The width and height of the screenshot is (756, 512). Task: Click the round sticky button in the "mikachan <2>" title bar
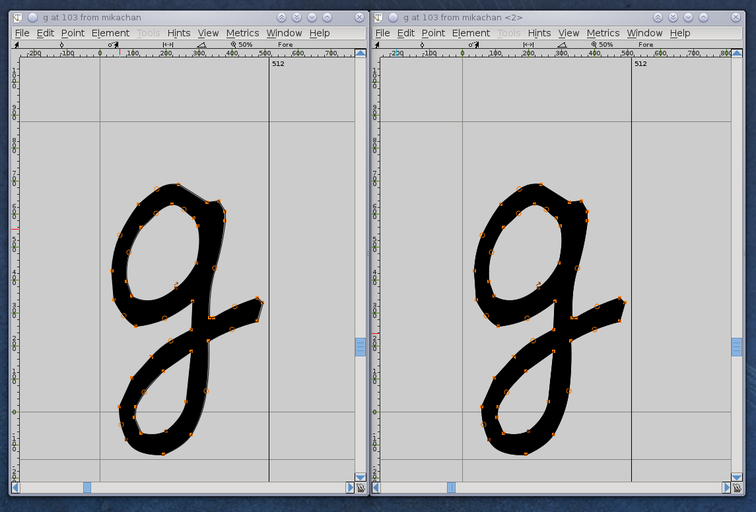click(x=392, y=17)
